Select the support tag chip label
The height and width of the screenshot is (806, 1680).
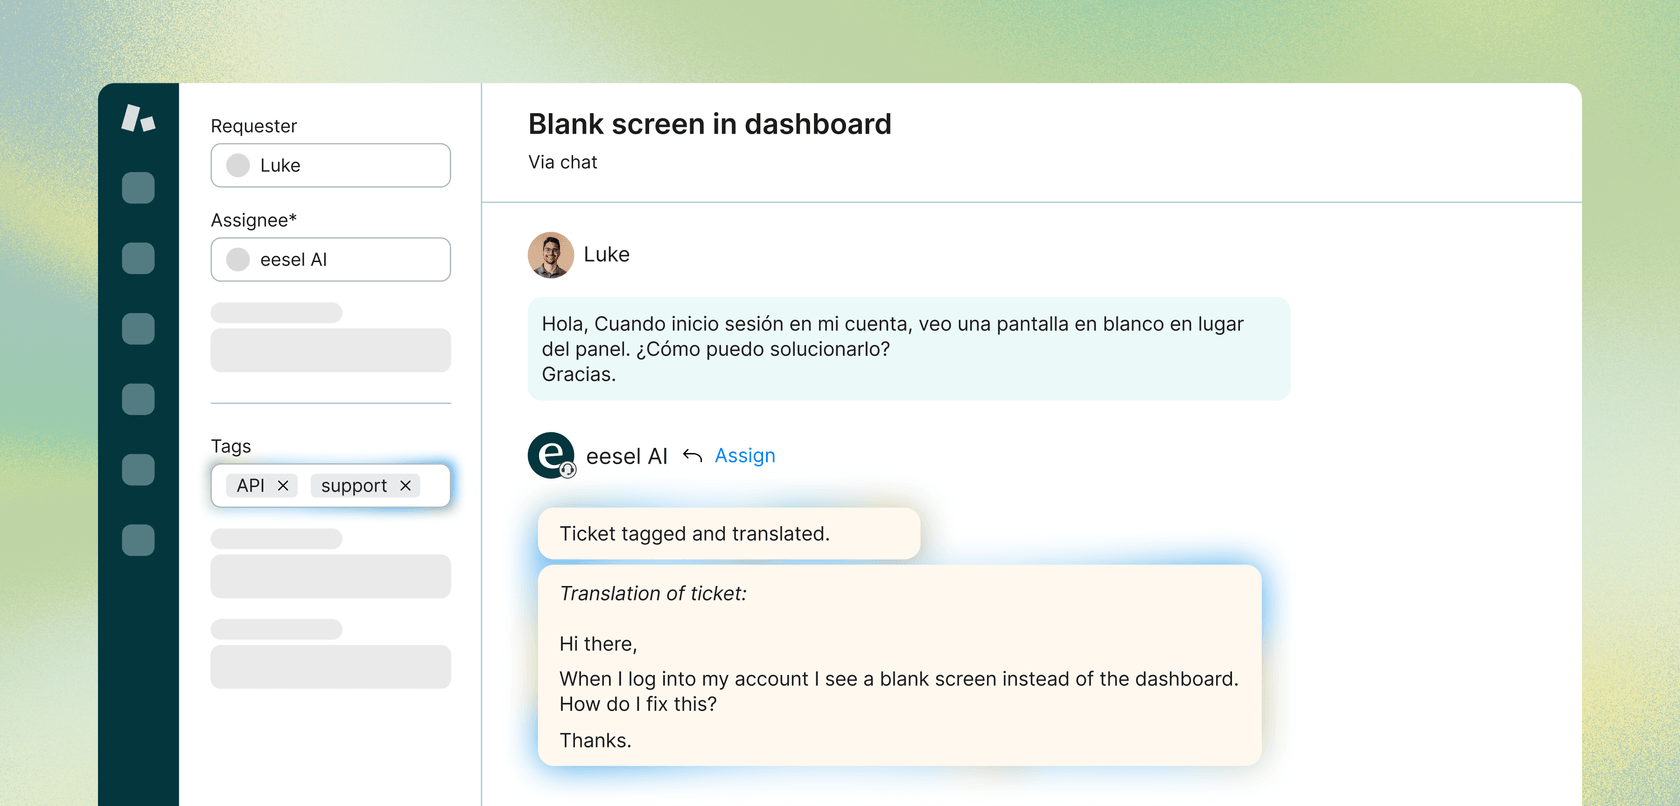pos(353,486)
